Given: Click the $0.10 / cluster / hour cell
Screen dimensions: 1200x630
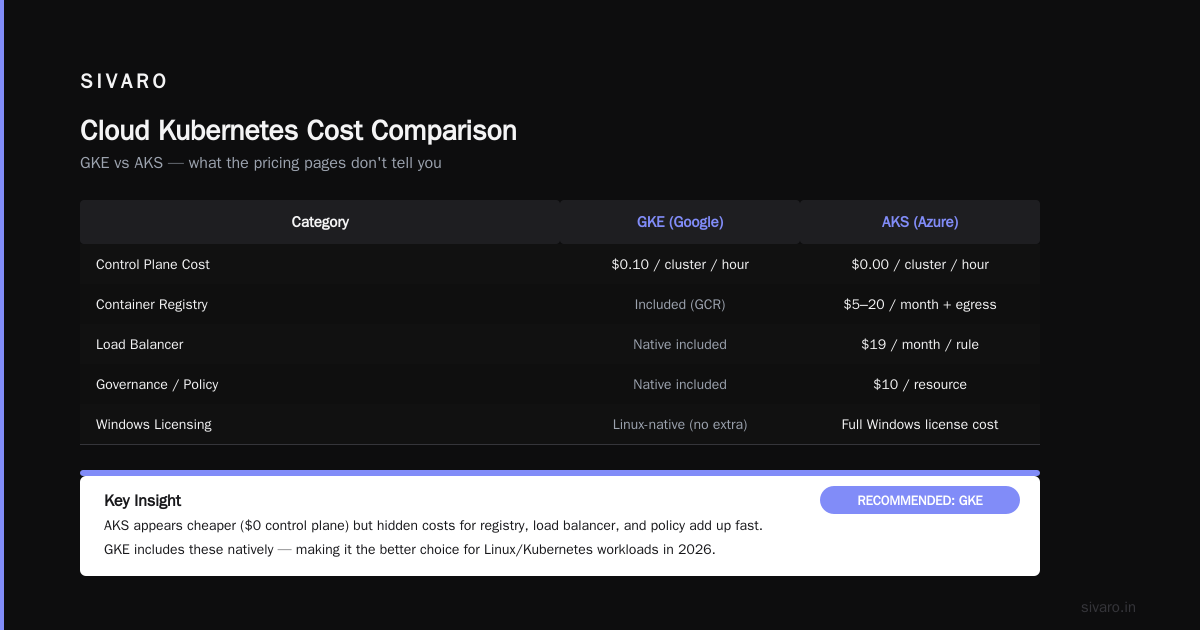Looking at the screenshot, I should (x=680, y=264).
